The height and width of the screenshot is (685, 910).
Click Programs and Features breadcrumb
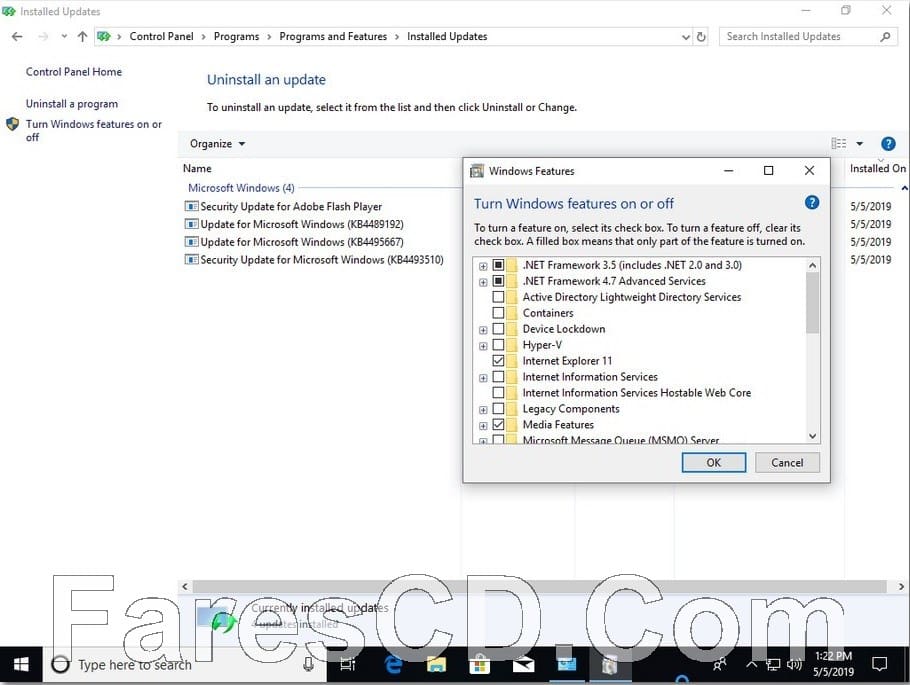[333, 37]
